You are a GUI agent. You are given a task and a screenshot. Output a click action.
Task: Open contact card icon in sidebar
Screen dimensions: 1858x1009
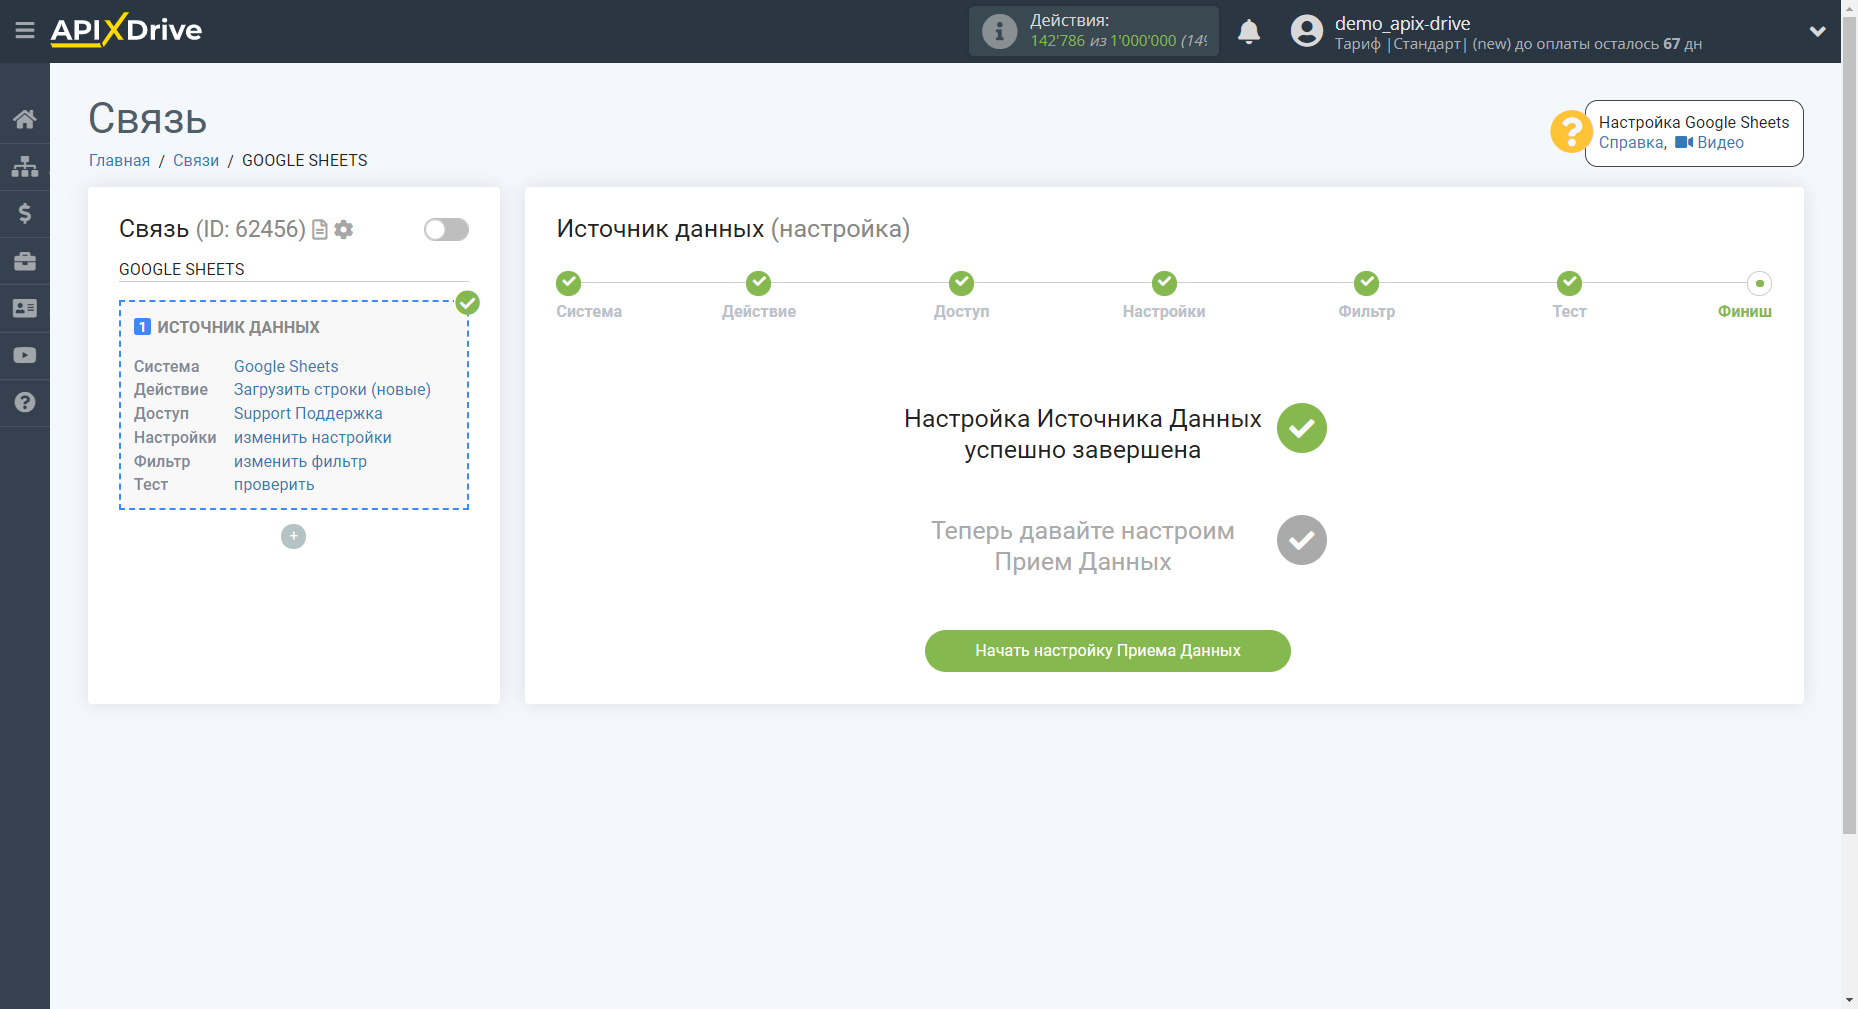click(25, 308)
